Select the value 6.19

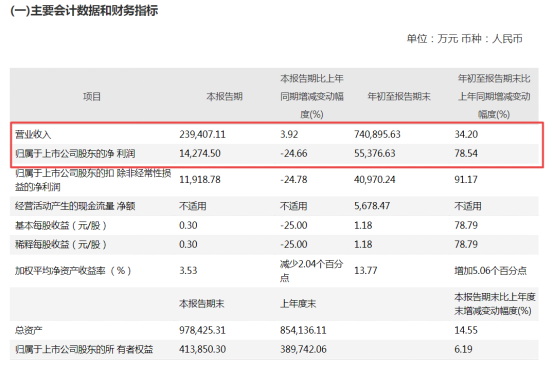click(x=463, y=349)
